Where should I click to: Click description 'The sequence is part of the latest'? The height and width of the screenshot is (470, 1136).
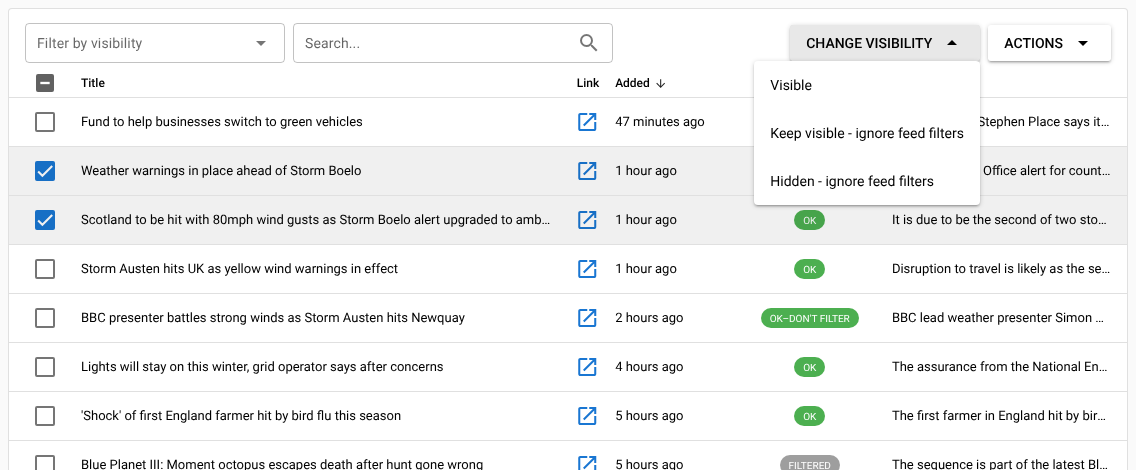click(1001, 464)
